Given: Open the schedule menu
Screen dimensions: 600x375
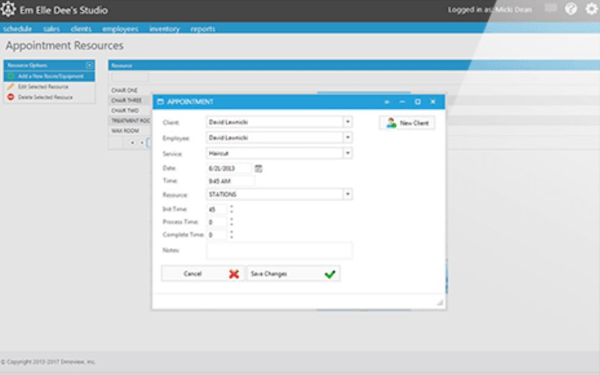Looking at the screenshot, I should tap(17, 29).
